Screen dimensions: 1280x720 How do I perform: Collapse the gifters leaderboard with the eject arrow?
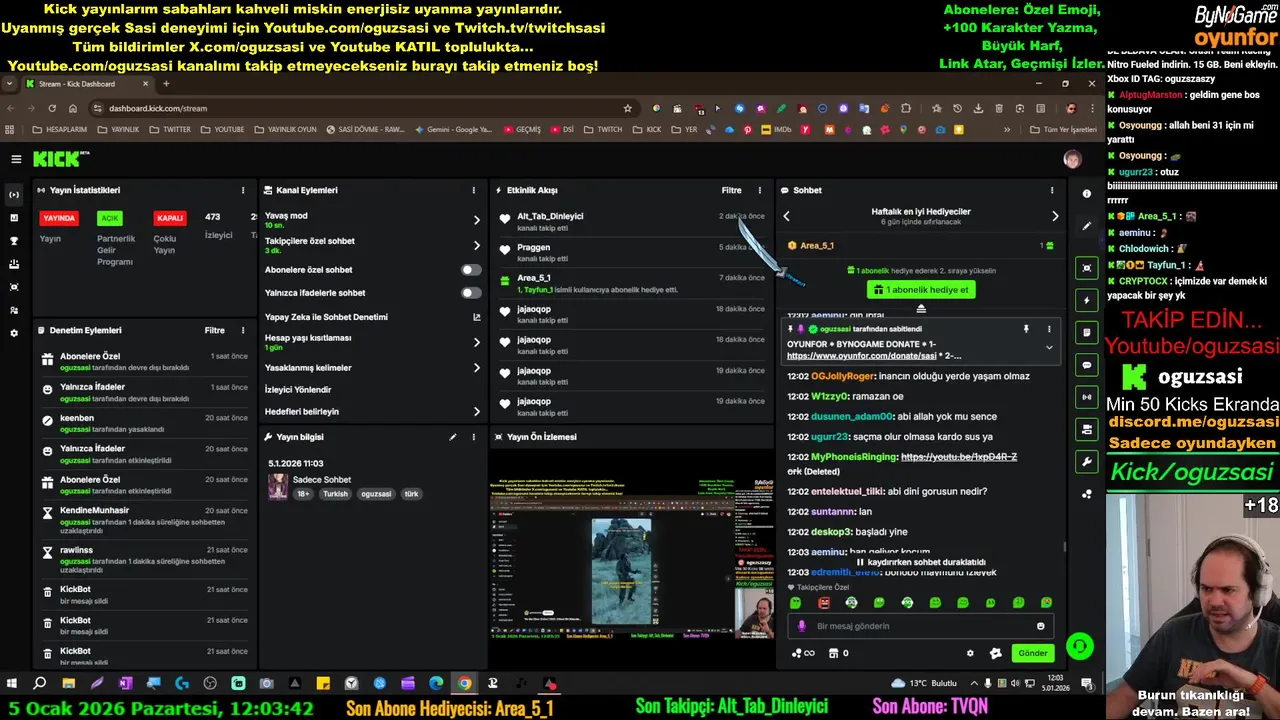click(921, 308)
